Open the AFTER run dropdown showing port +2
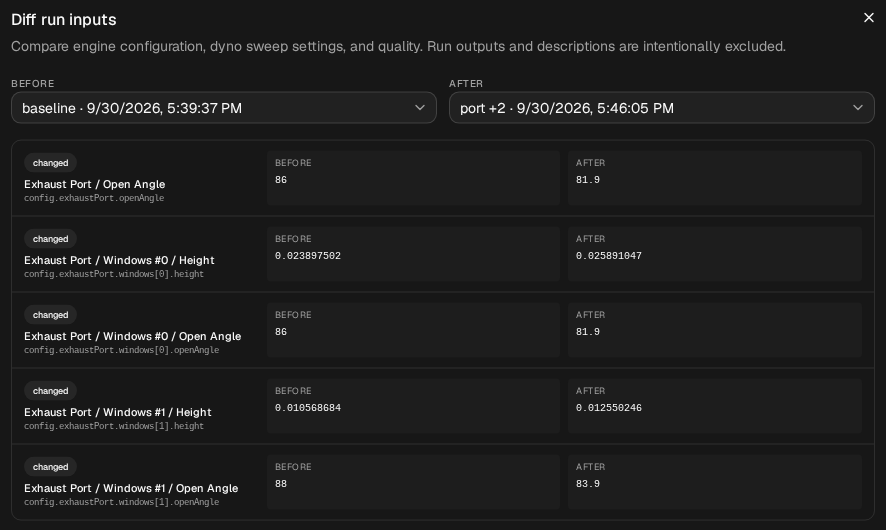Viewport: 886px width, 530px height. [x=662, y=107]
